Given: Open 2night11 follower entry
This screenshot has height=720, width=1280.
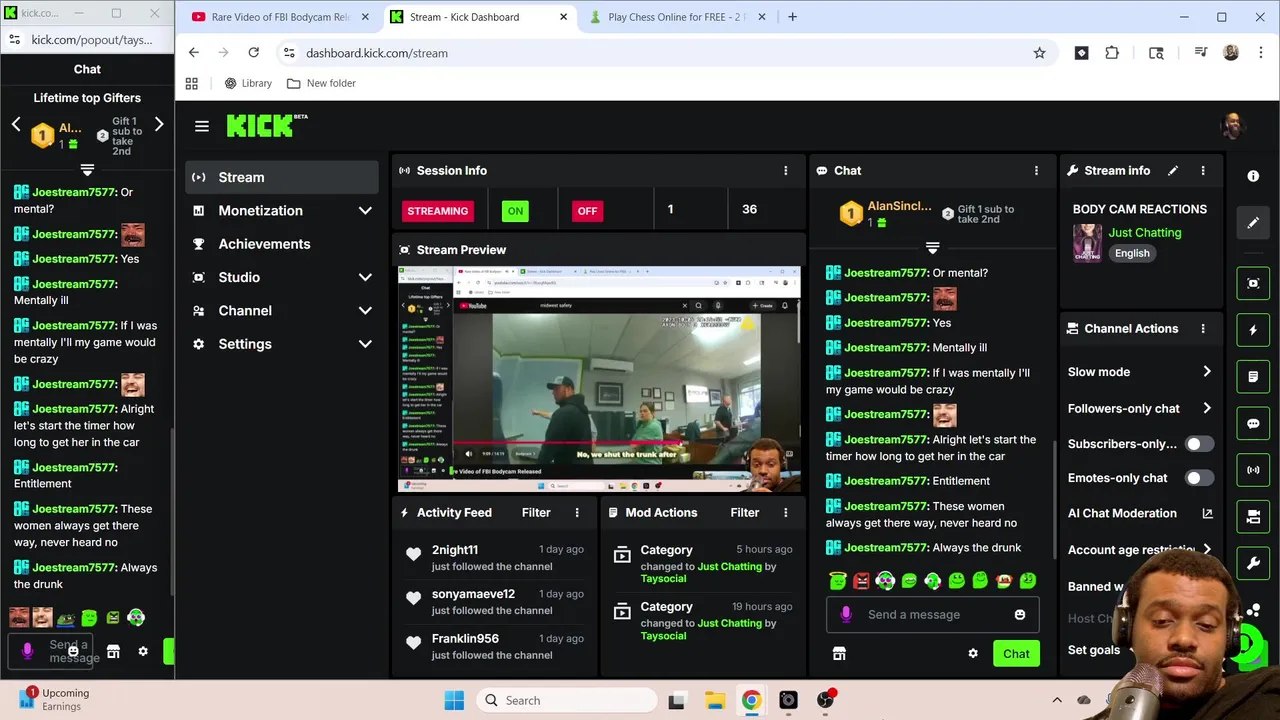Looking at the screenshot, I should (x=497, y=558).
